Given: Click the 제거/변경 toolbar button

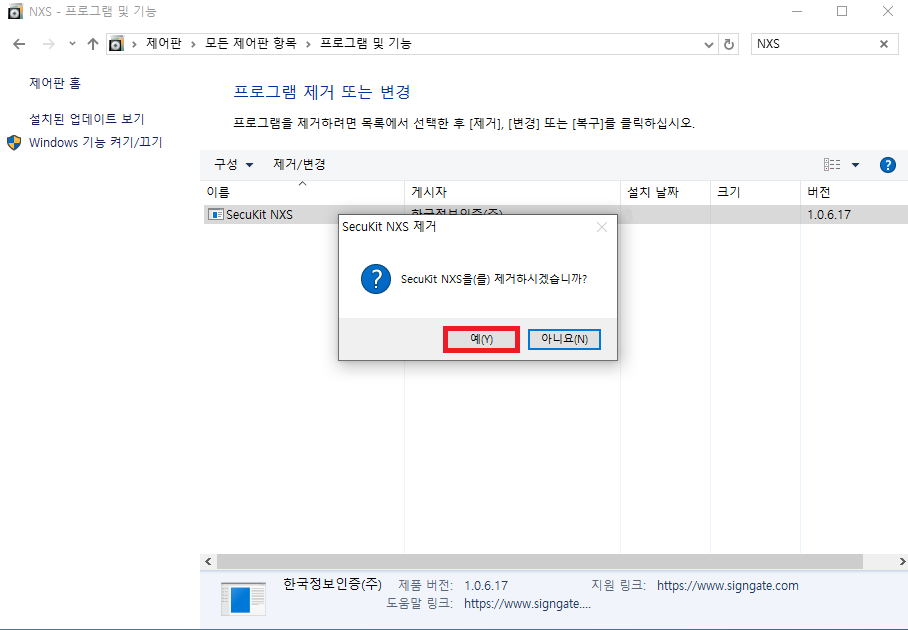Looking at the screenshot, I should tap(299, 164).
